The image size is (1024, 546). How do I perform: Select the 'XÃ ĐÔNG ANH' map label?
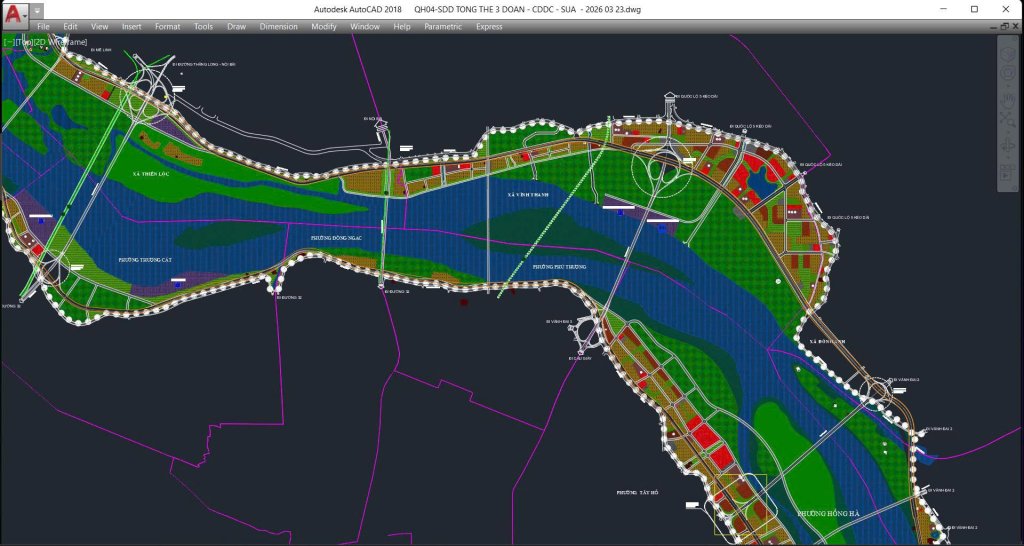[827, 342]
